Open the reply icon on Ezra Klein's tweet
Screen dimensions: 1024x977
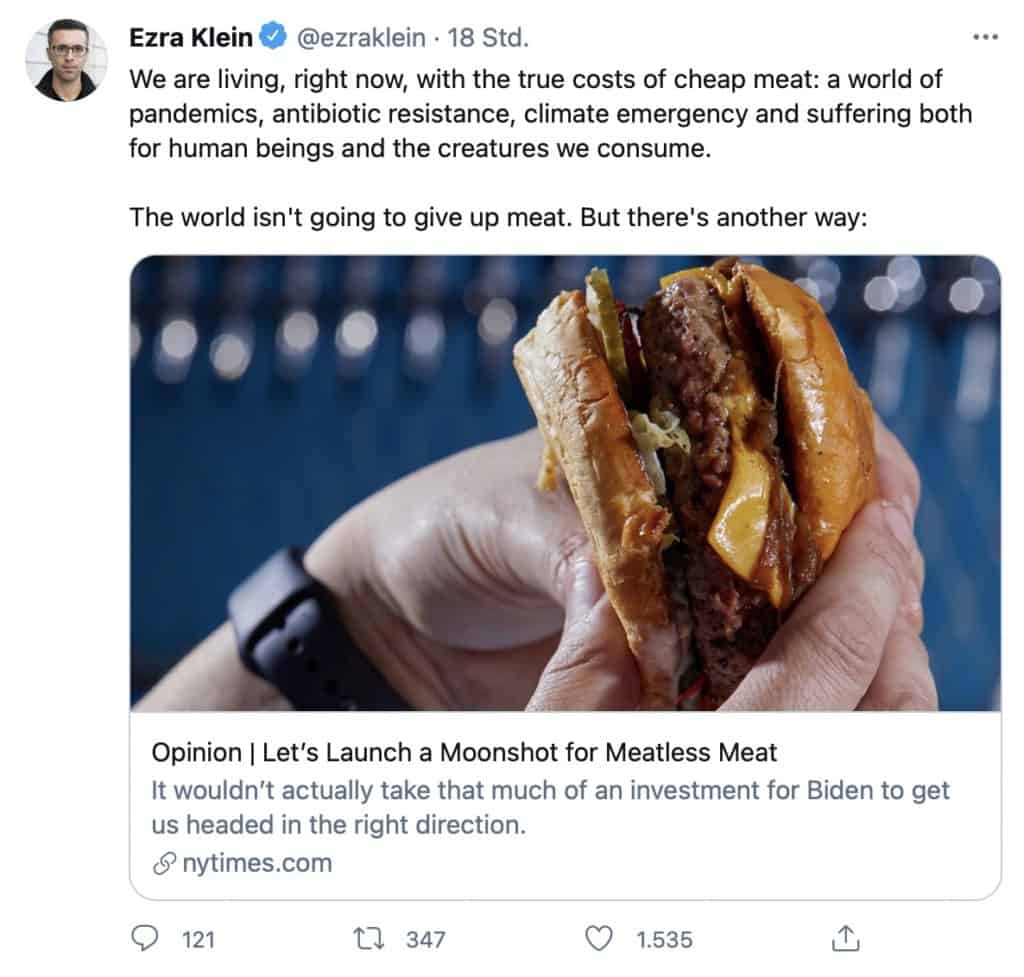tap(146, 938)
